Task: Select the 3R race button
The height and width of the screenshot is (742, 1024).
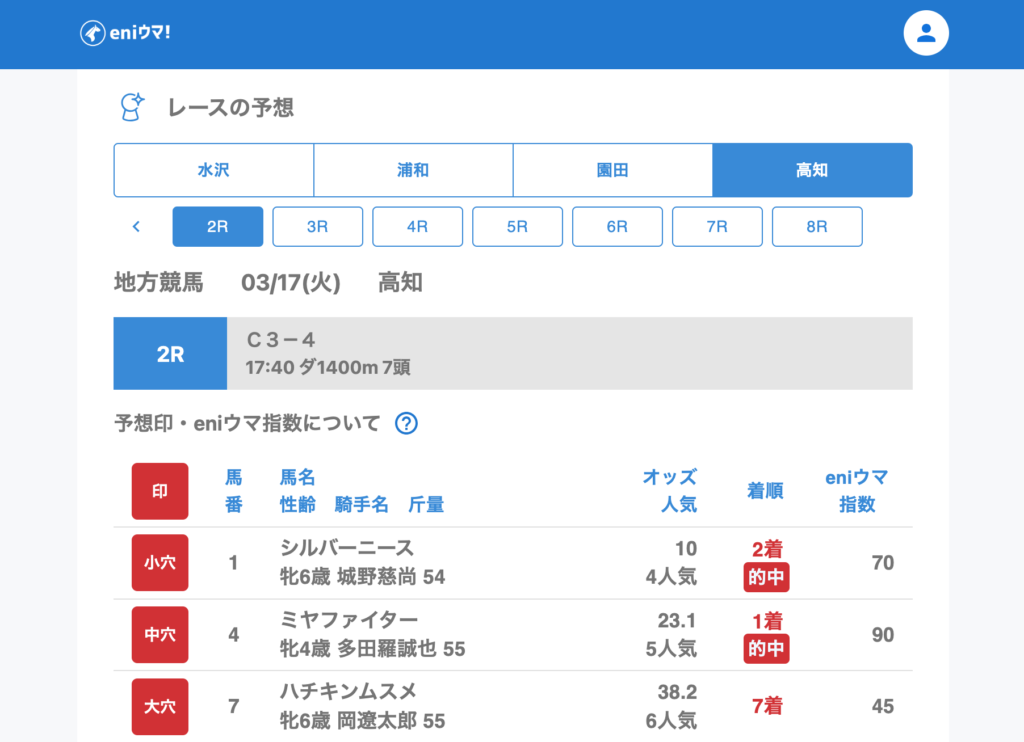Action: coord(317,227)
